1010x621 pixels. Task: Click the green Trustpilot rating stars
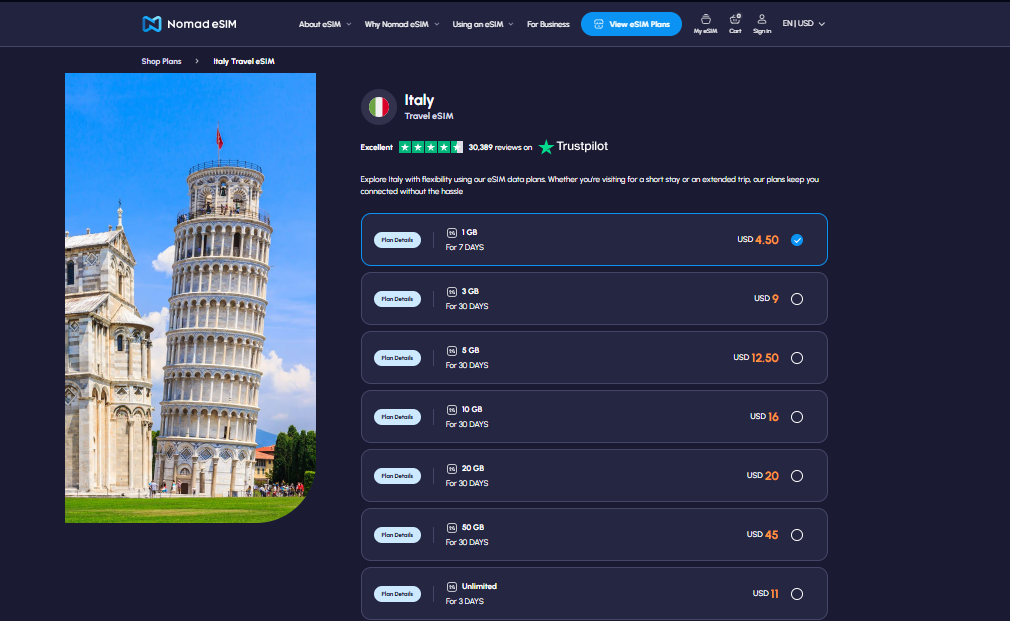pyautogui.click(x=430, y=147)
